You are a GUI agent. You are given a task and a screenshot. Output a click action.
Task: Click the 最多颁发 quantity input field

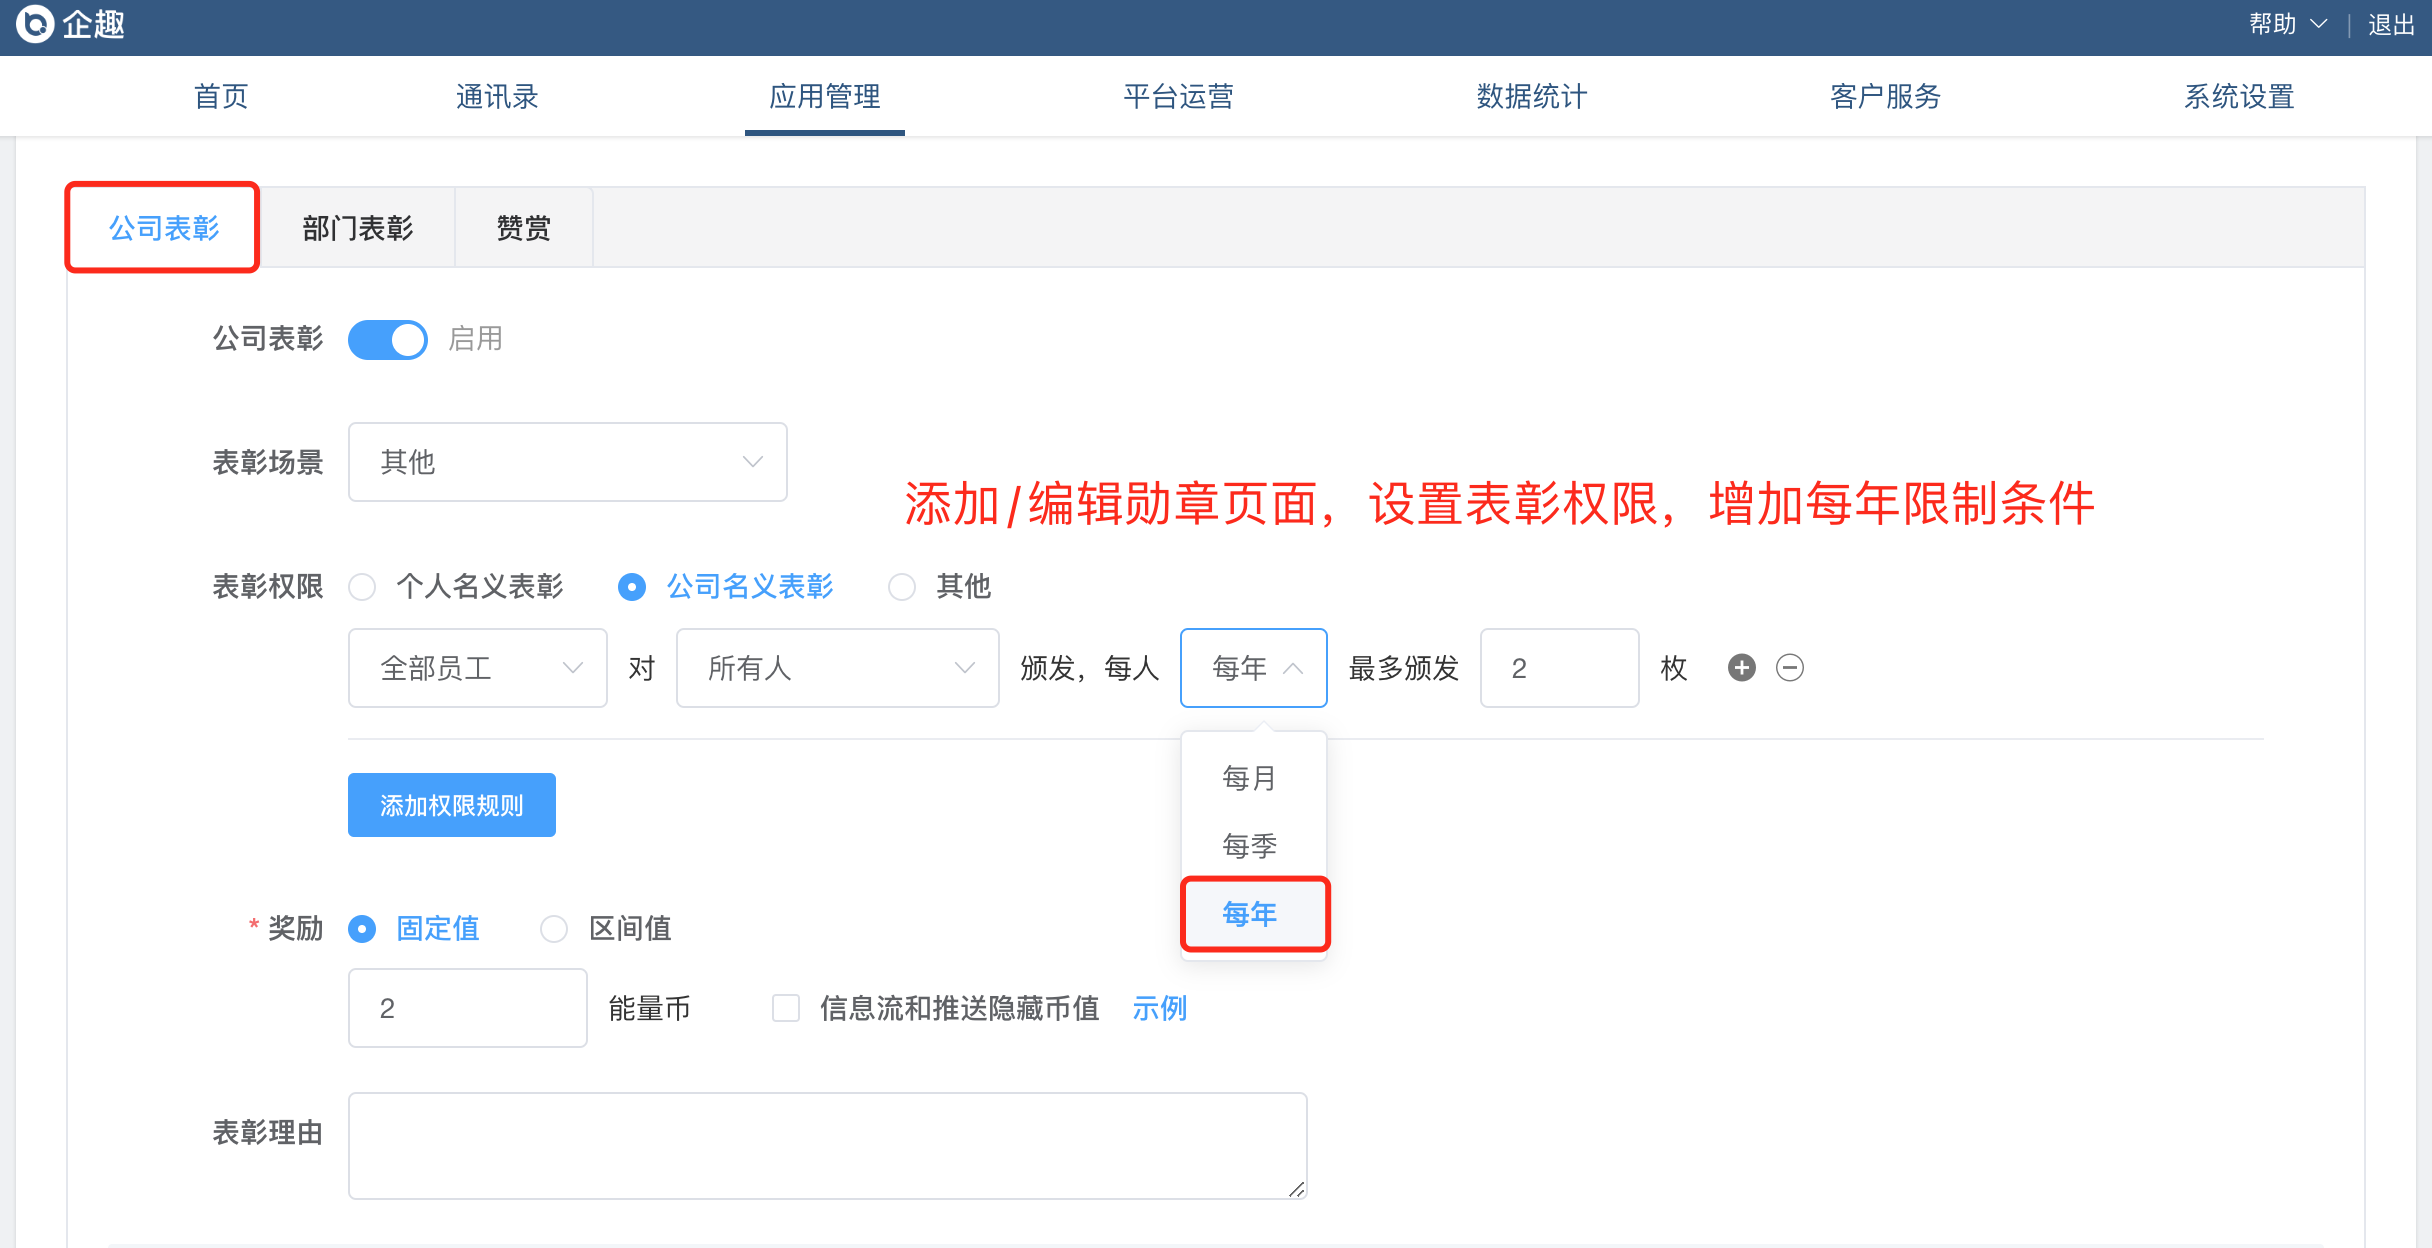(x=1558, y=668)
